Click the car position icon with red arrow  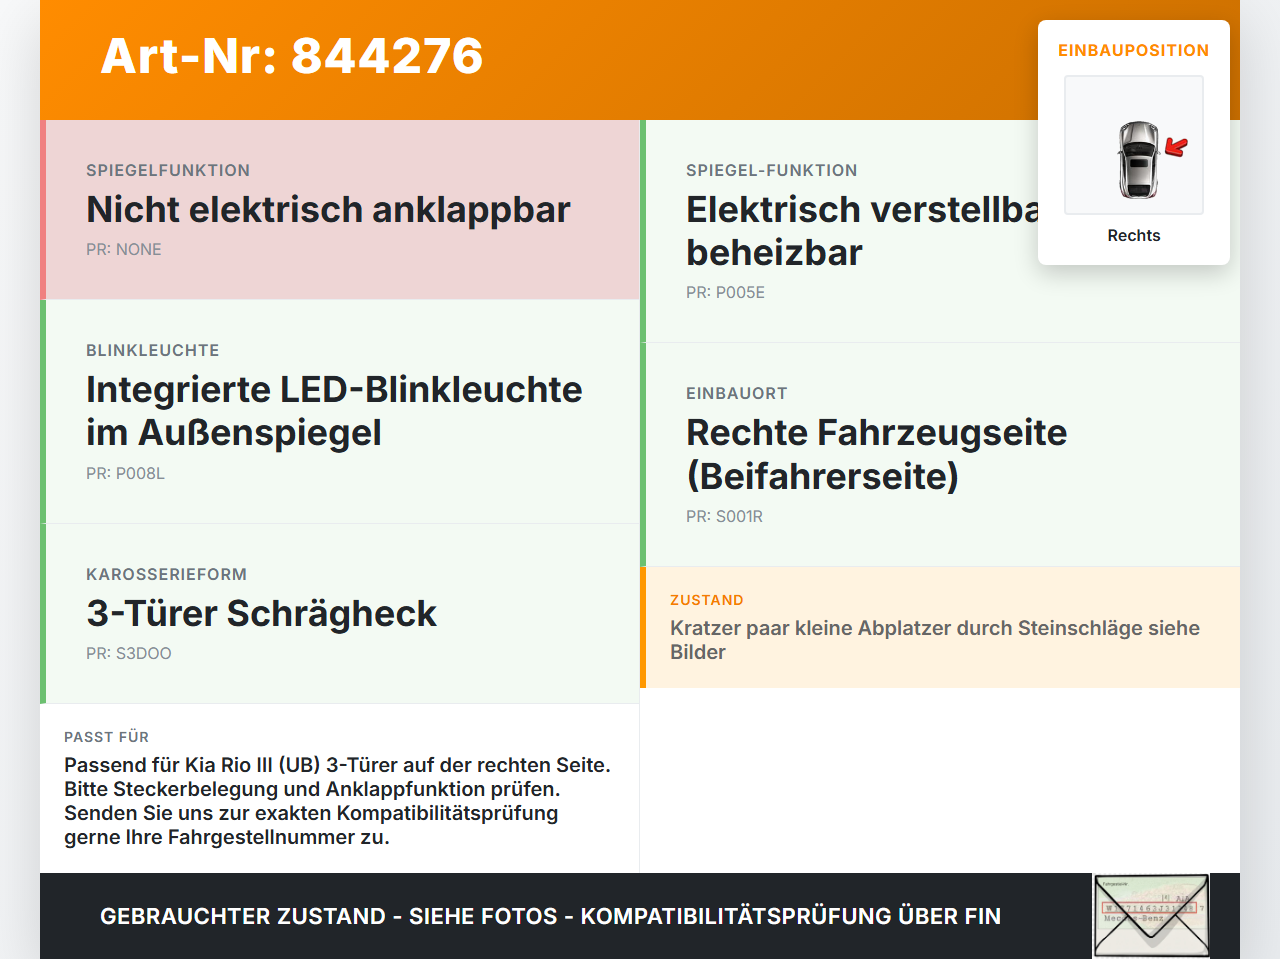[x=1134, y=145]
